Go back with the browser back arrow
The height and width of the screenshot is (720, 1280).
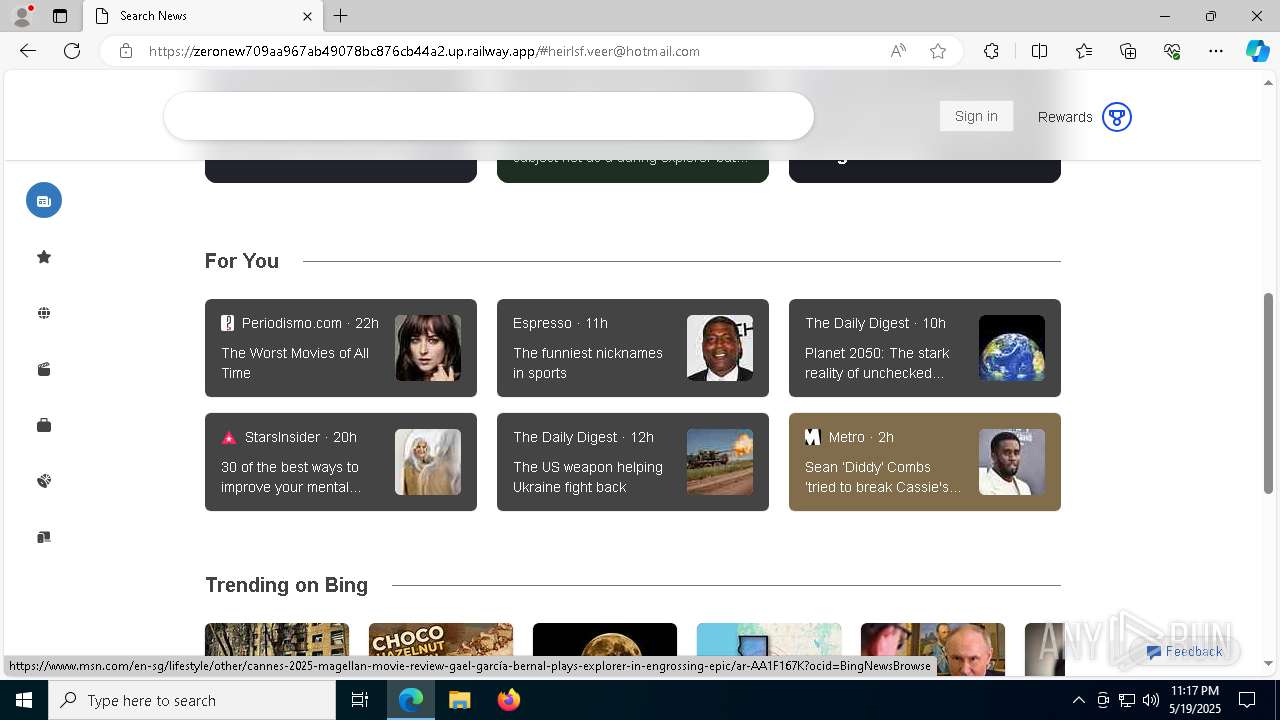pos(28,51)
